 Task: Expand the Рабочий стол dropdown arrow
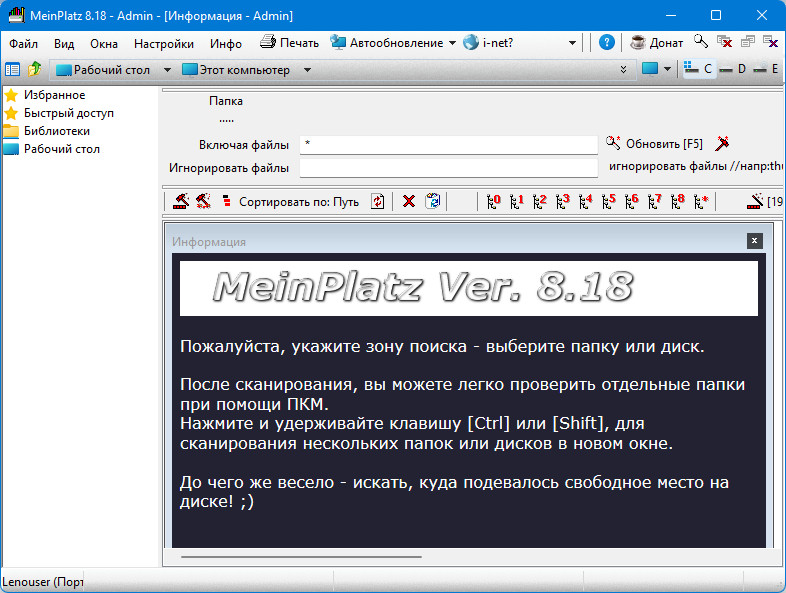pyautogui.click(x=167, y=70)
